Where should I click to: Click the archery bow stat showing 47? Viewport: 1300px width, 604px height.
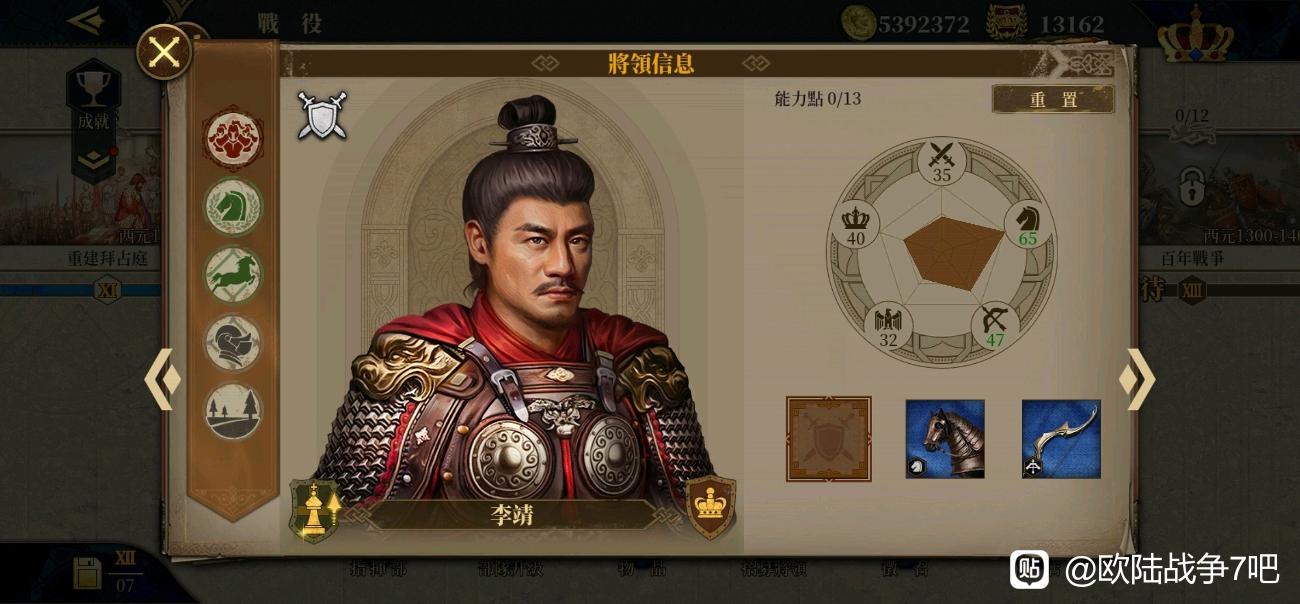pyautogui.click(x=995, y=325)
